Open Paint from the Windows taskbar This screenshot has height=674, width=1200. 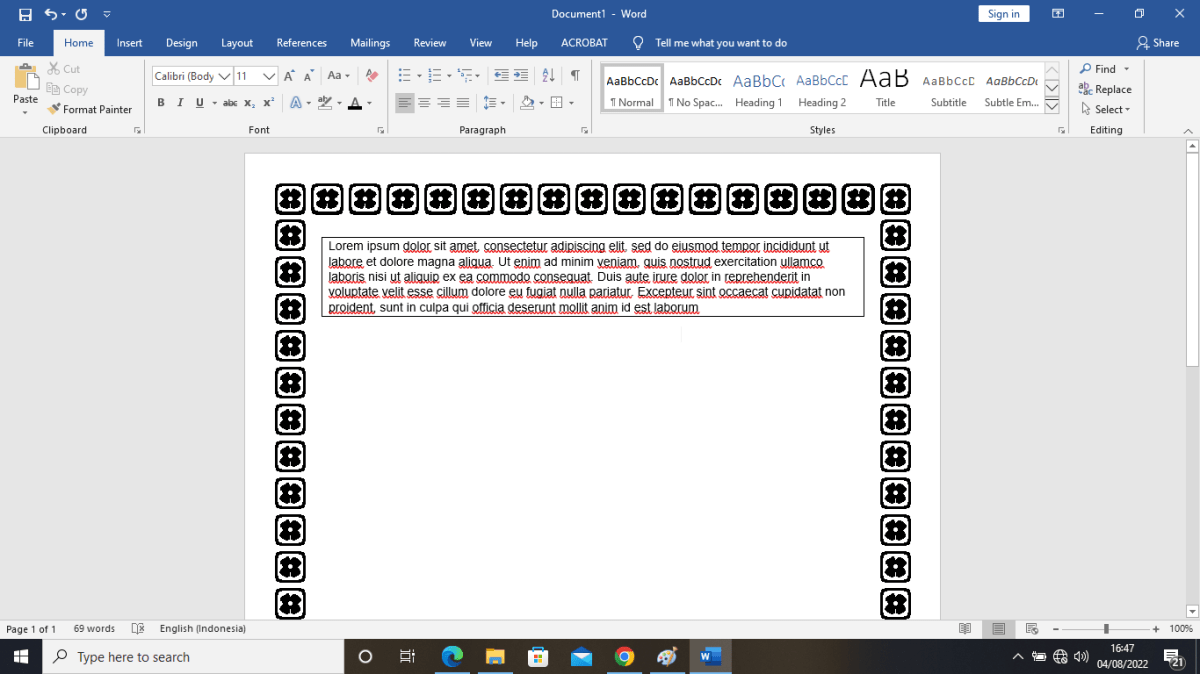tap(667, 657)
